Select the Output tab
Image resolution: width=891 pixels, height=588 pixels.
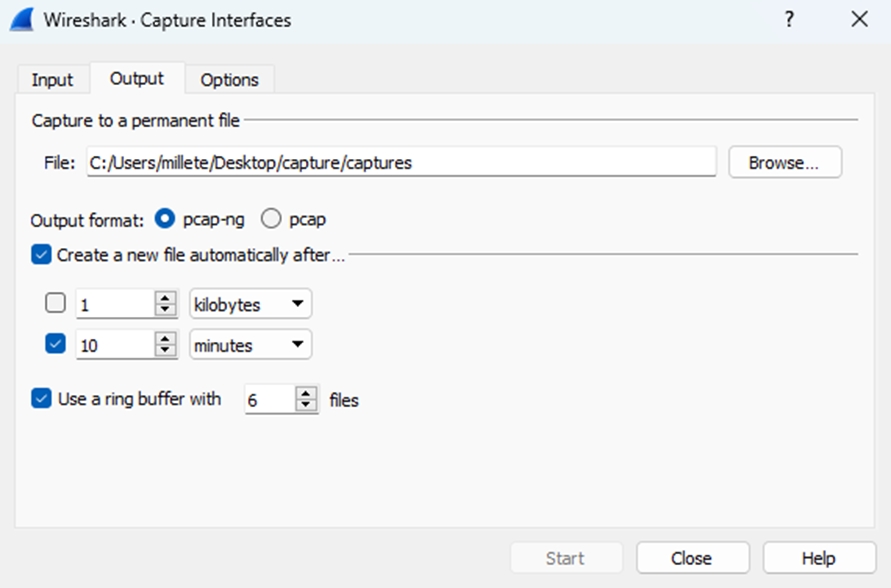pyautogui.click(x=137, y=78)
